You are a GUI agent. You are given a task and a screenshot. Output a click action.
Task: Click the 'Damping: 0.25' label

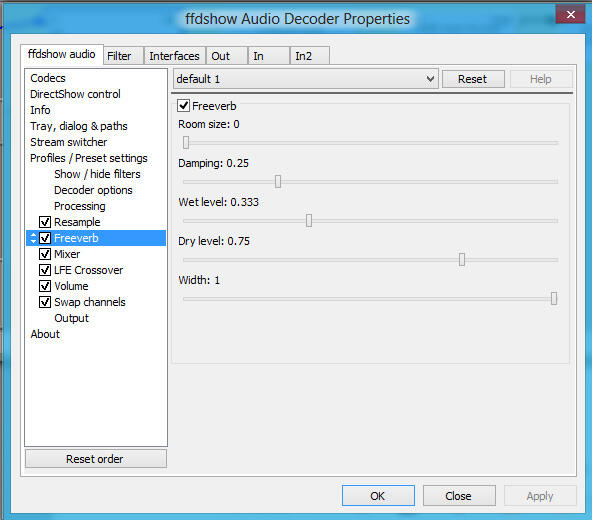coord(214,163)
